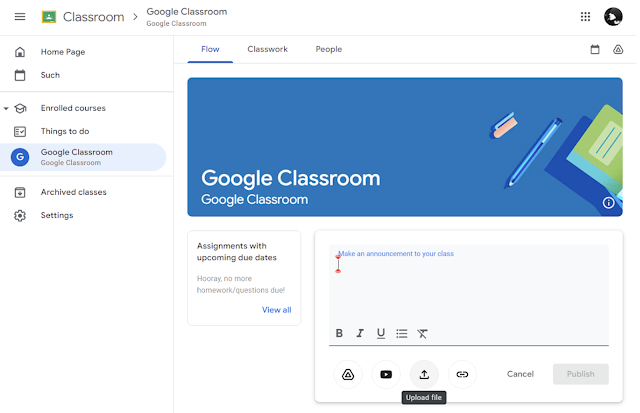Apply bold formatting
This screenshot has width=640, height=413.
pyautogui.click(x=339, y=333)
